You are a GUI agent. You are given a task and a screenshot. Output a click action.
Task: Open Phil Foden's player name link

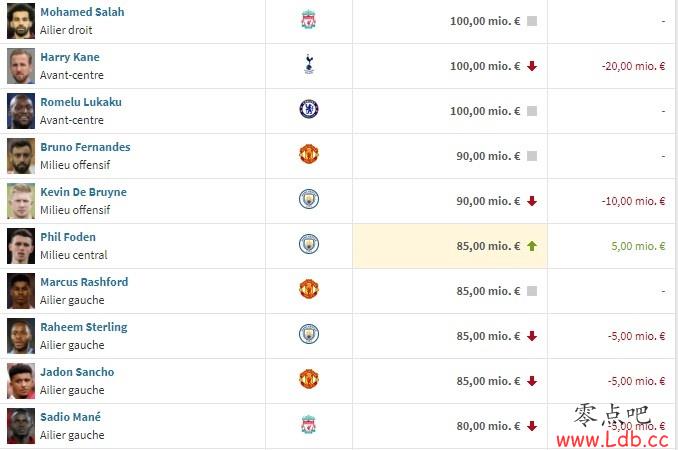(x=68, y=237)
